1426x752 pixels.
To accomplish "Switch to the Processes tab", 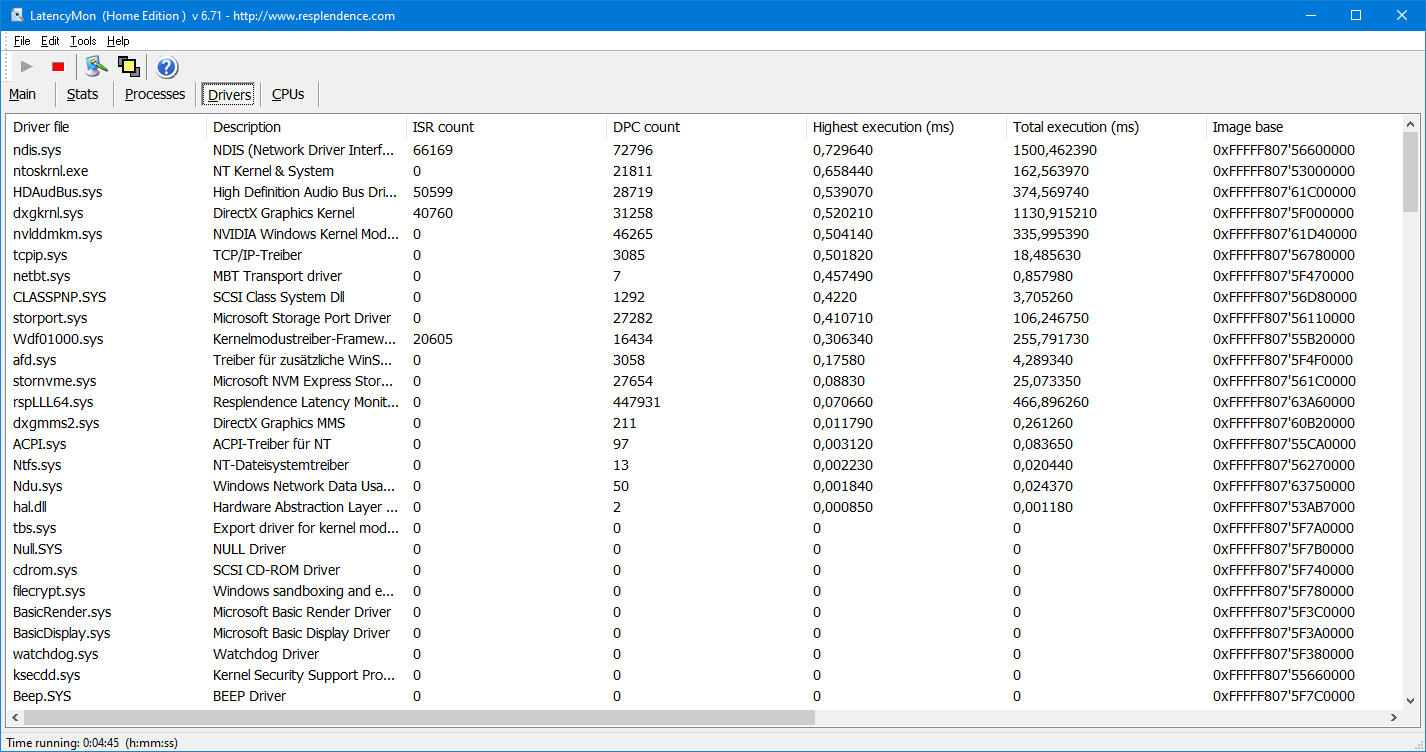I will (155, 94).
